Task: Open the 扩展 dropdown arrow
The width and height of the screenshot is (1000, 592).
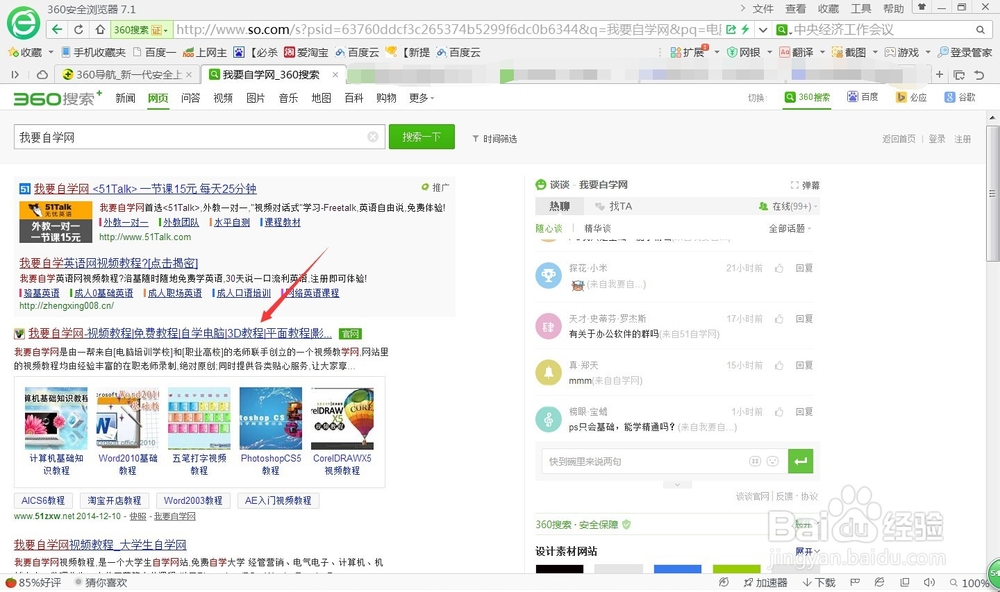Action: [x=717, y=52]
